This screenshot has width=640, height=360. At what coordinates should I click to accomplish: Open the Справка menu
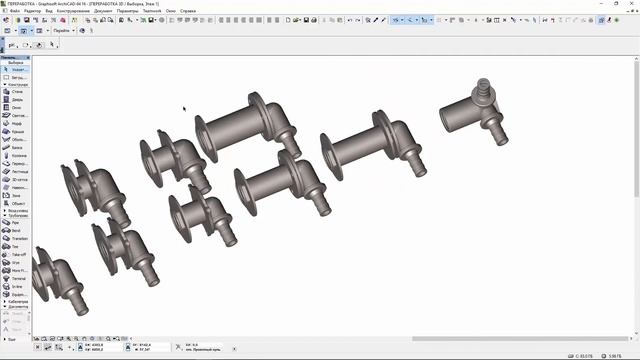(x=188, y=11)
